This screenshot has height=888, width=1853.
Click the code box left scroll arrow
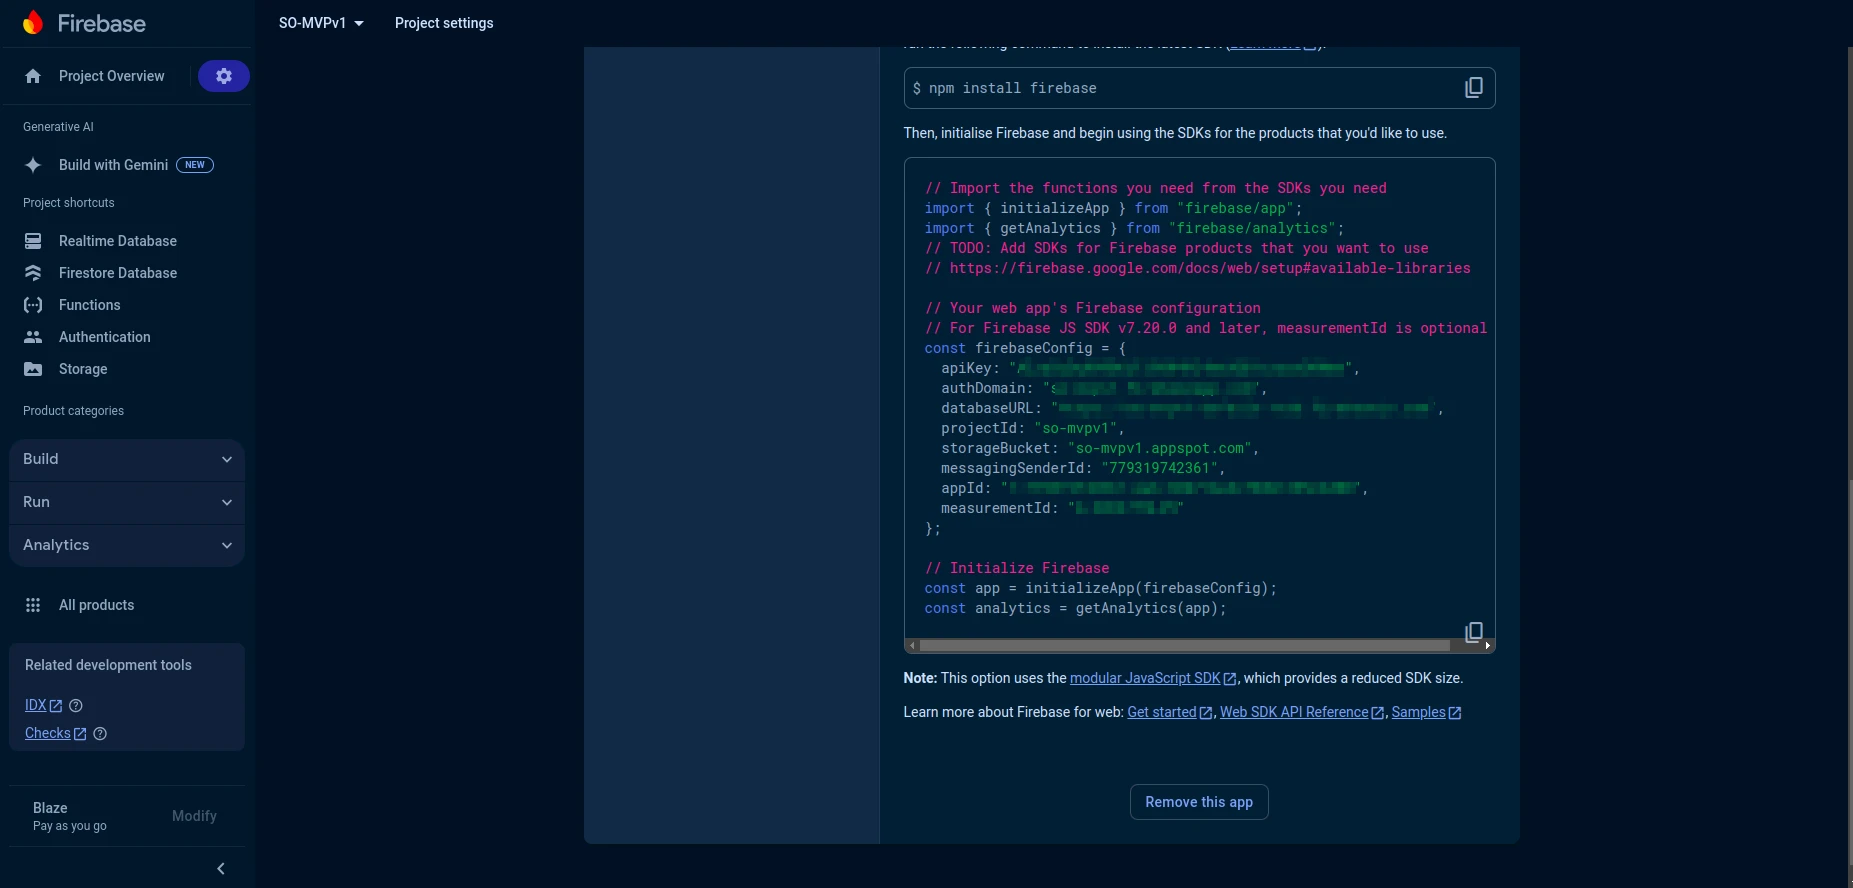click(x=912, y=646)
